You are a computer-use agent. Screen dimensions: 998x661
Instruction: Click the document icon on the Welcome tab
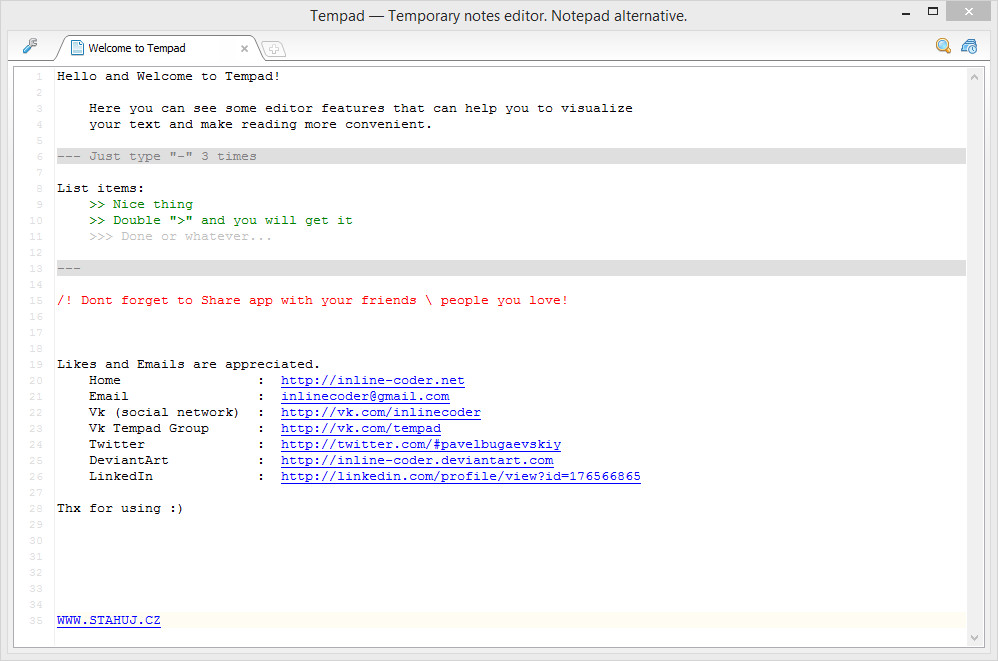(x=77, y=48)
